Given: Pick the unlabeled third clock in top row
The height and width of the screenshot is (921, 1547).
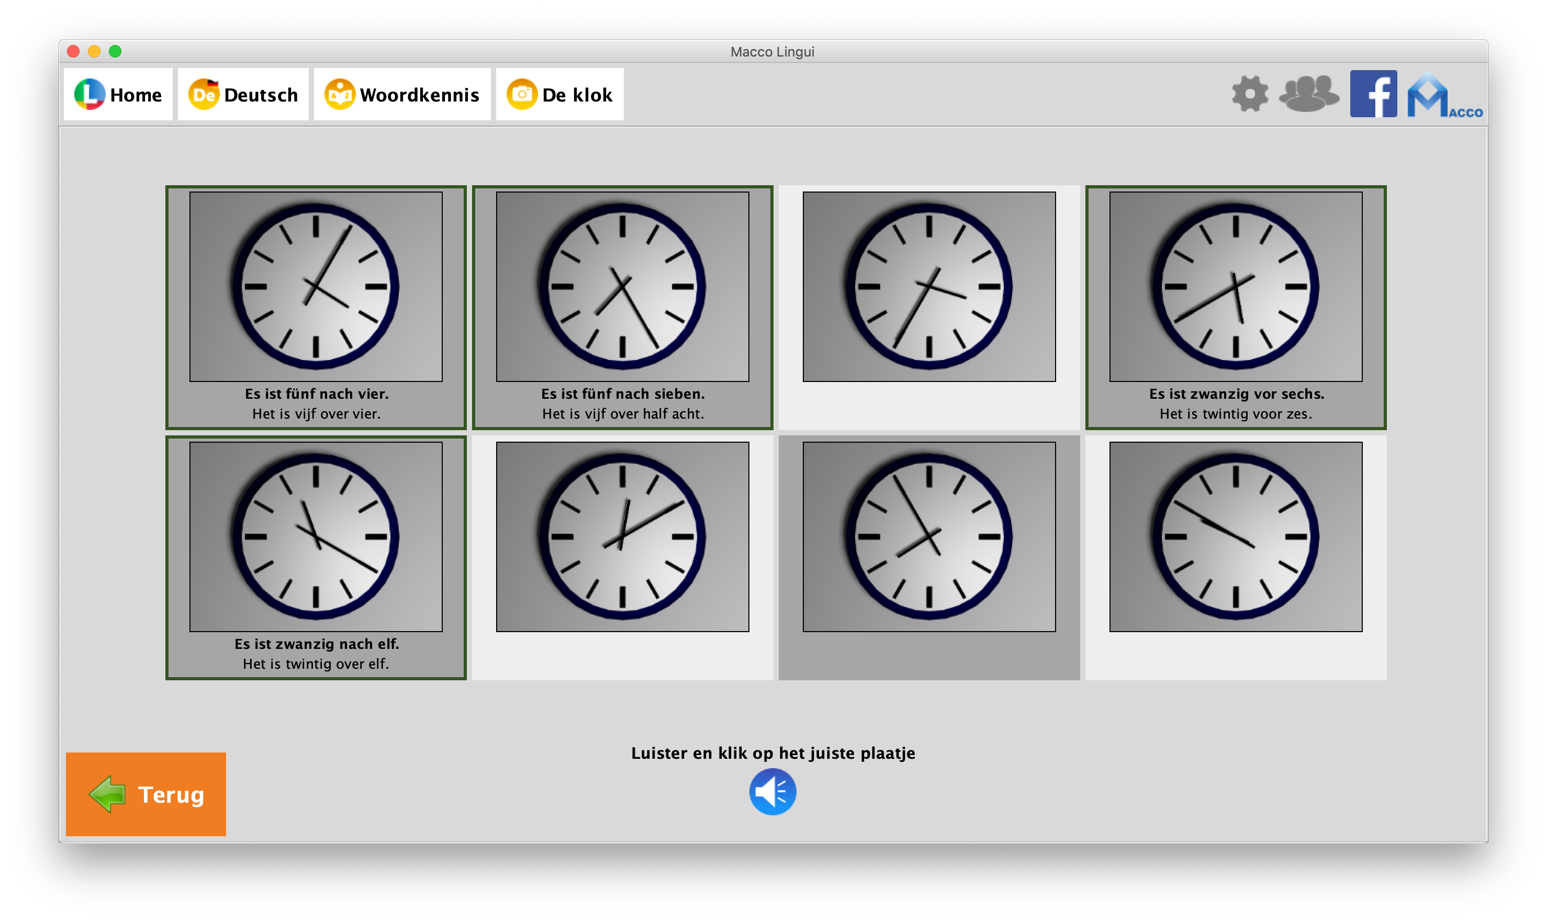Looking at the screenshot, I should pyautogui.click(x=929, y=287).
